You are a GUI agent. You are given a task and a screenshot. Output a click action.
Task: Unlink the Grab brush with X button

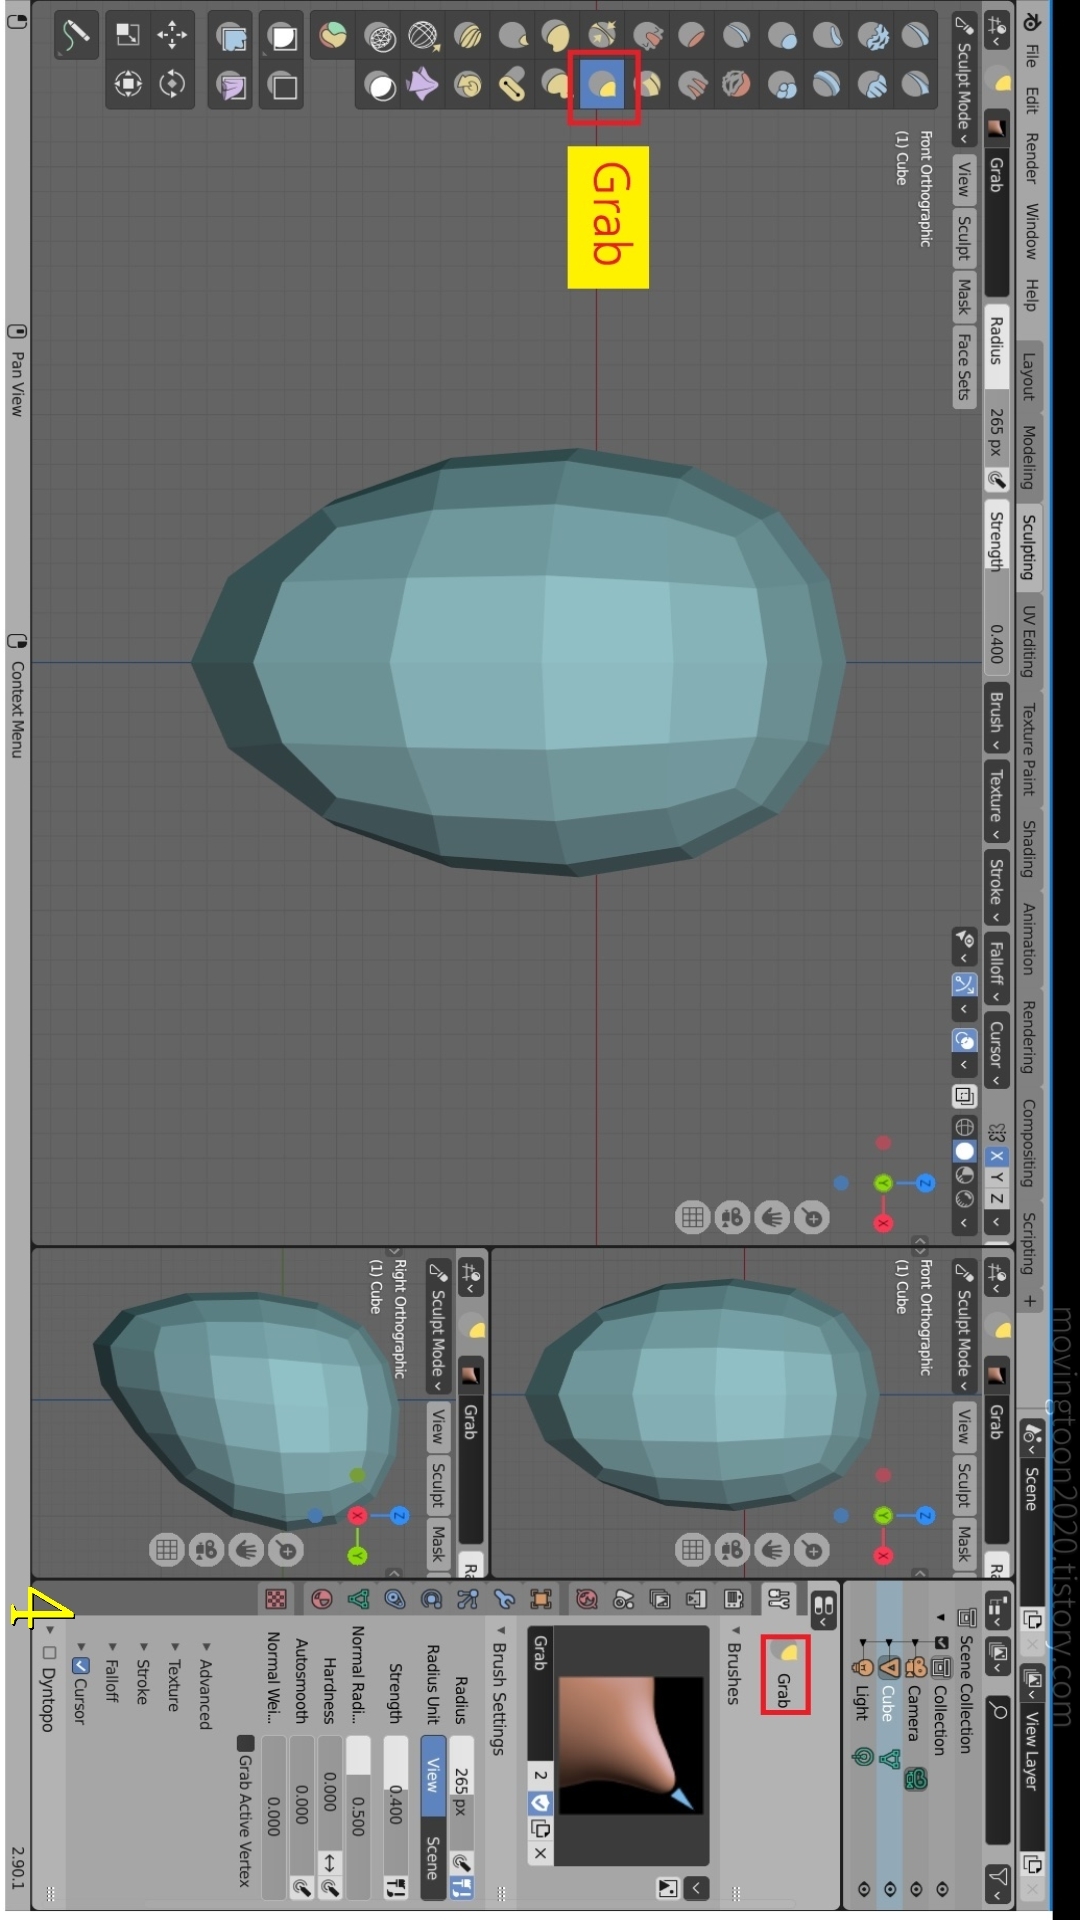[540, 1853]
